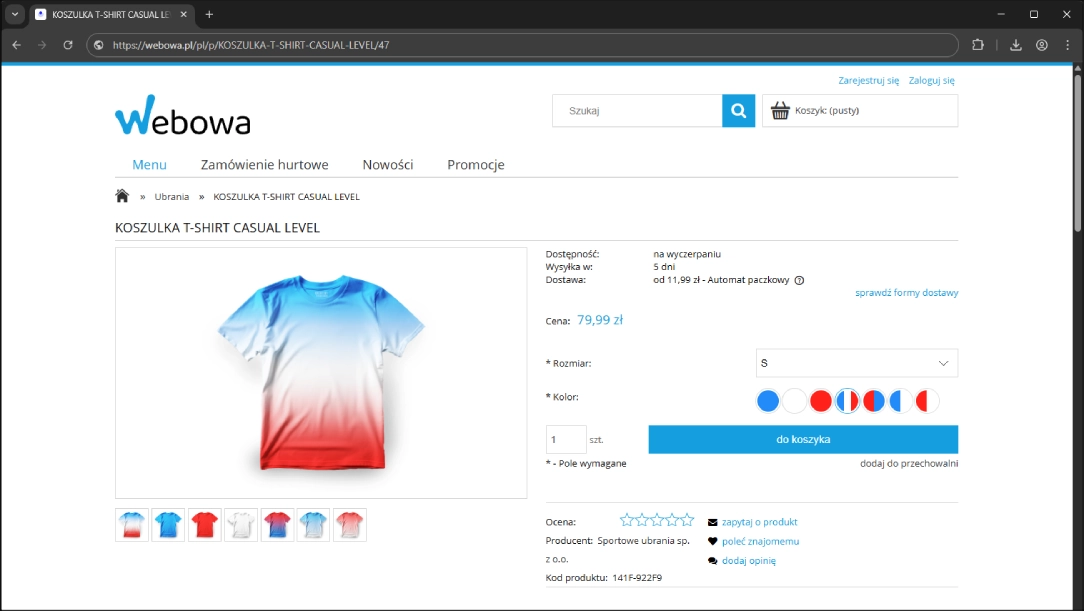Screen dimensions: 1084x611
Task: Click the delivery info question mark icon
Action: pos(799,281)
